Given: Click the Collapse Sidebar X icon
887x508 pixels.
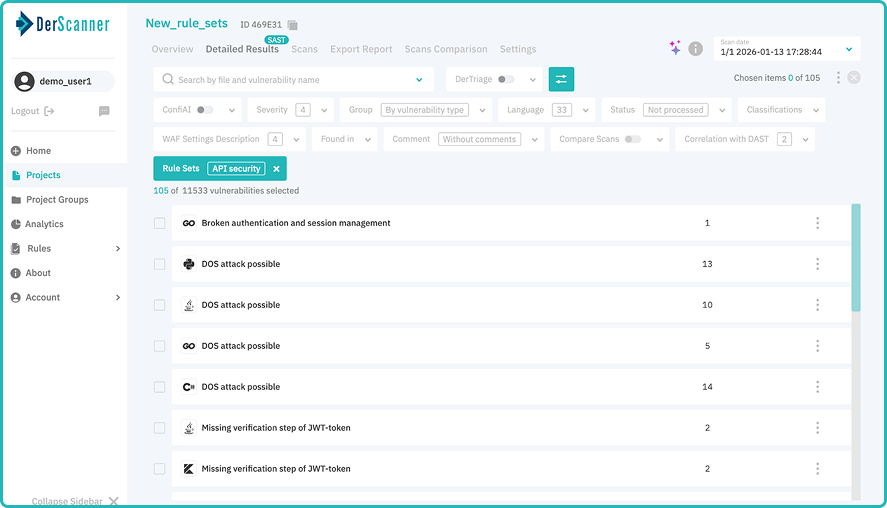Looking at the screenshot, I should coord(114,501).
